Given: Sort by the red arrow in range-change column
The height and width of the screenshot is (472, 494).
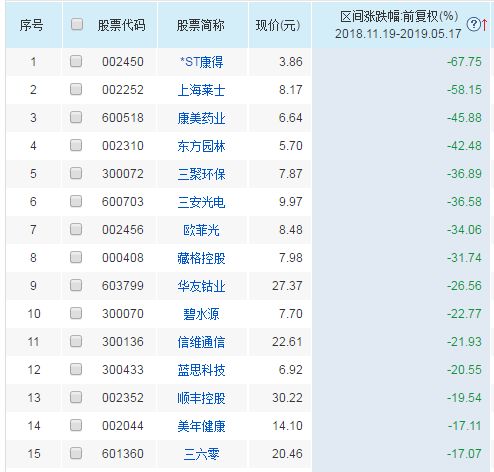Looking at the screenshot, I should pos(484,25).
